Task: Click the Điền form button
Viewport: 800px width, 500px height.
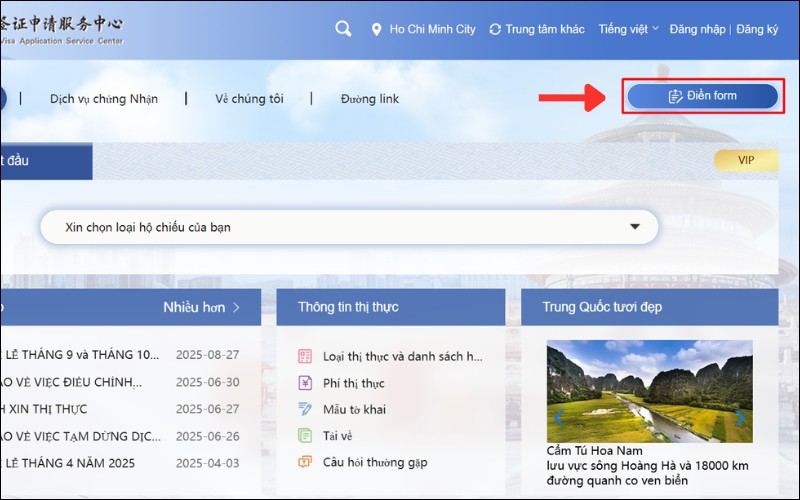Action: [703, 96]
